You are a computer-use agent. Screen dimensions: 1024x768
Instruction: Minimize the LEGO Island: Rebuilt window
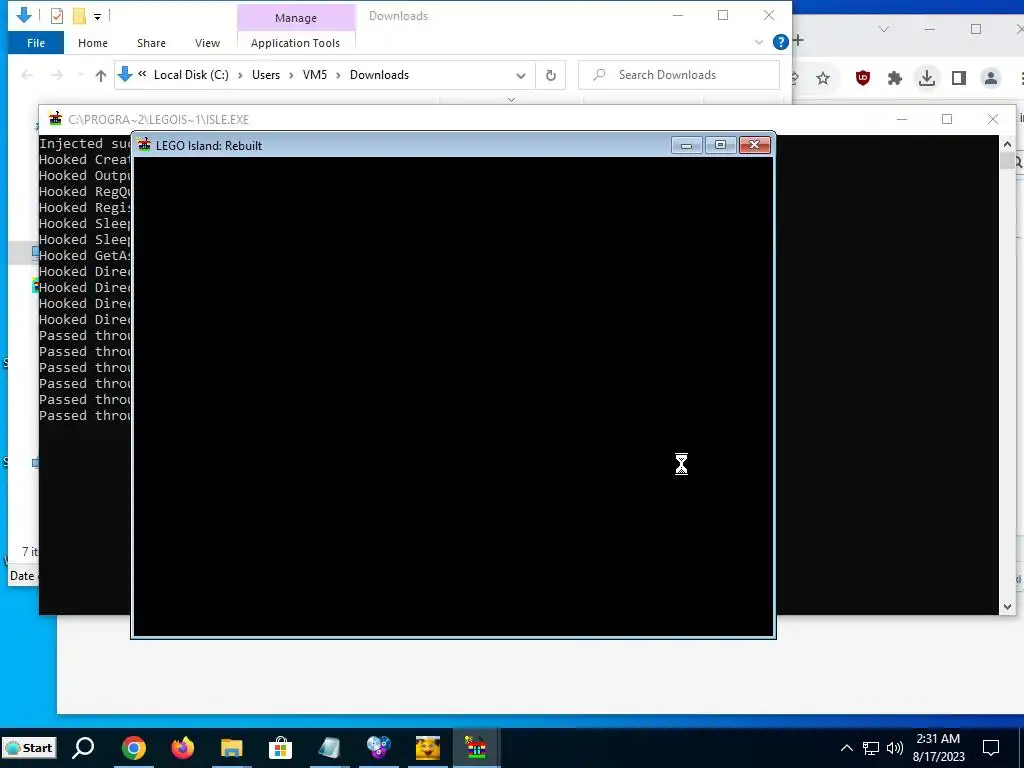[686, 145]
